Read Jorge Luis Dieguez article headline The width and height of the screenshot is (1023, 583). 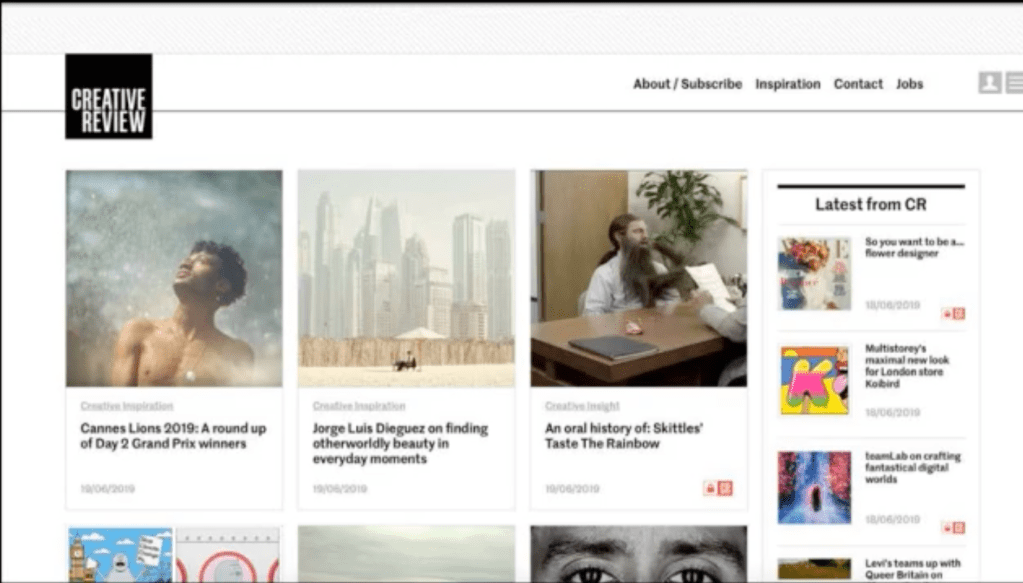coord(400,443)
